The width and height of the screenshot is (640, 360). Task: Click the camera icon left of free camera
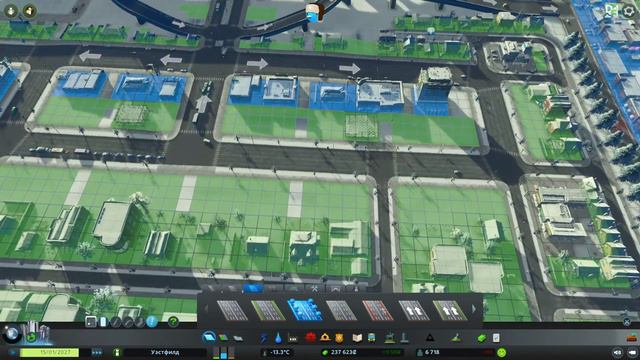tap(618, 352)
